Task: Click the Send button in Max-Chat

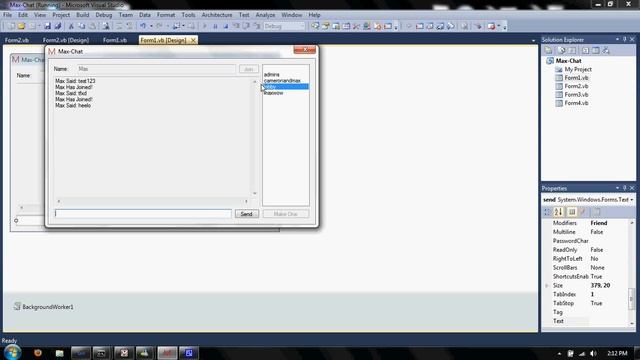Action: (x=247, y=214)
